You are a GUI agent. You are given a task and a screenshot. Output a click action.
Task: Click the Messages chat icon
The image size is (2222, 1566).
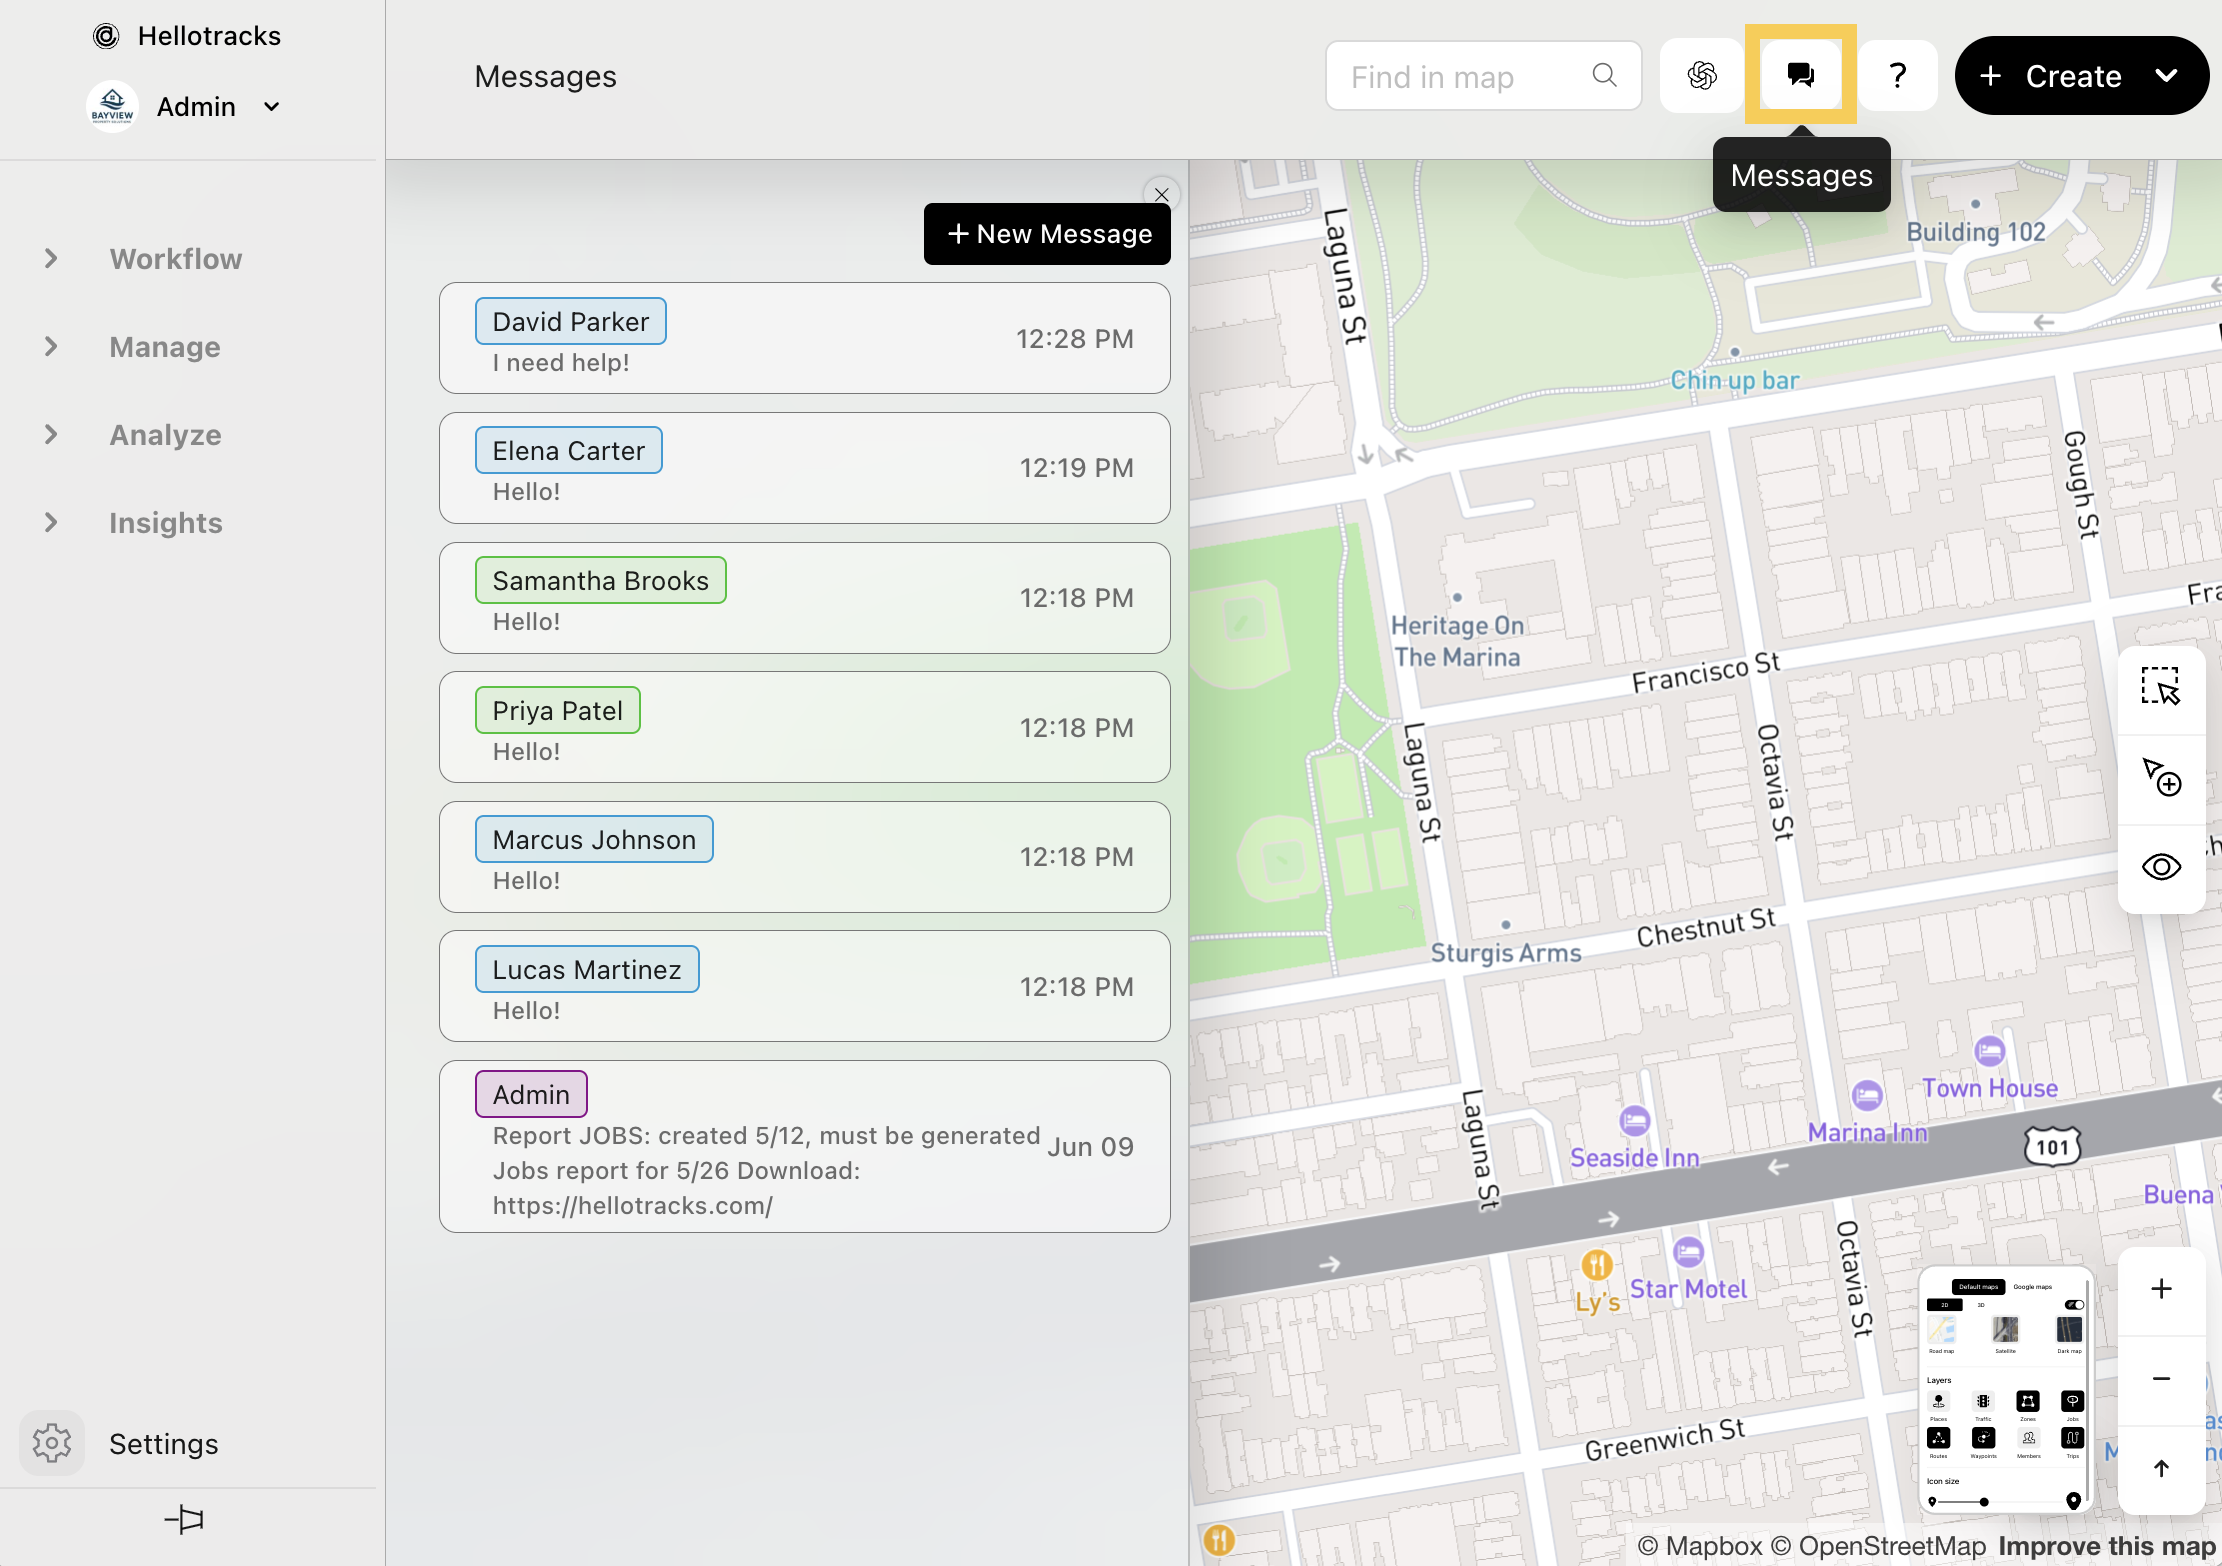[1800, 76]
